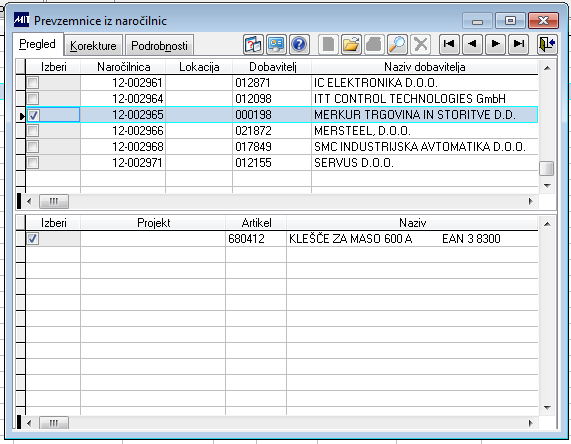Open the Podrobnosti tab
571x444 pixels.
[159, 46]
